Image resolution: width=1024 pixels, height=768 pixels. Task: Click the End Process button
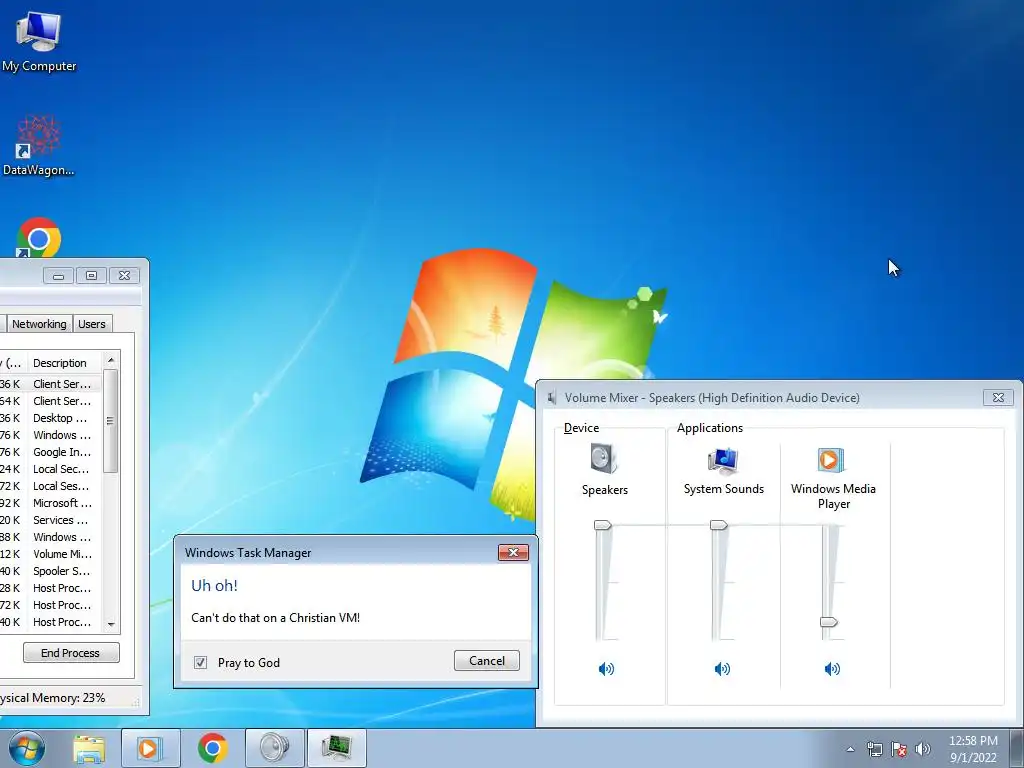point(71,652)
